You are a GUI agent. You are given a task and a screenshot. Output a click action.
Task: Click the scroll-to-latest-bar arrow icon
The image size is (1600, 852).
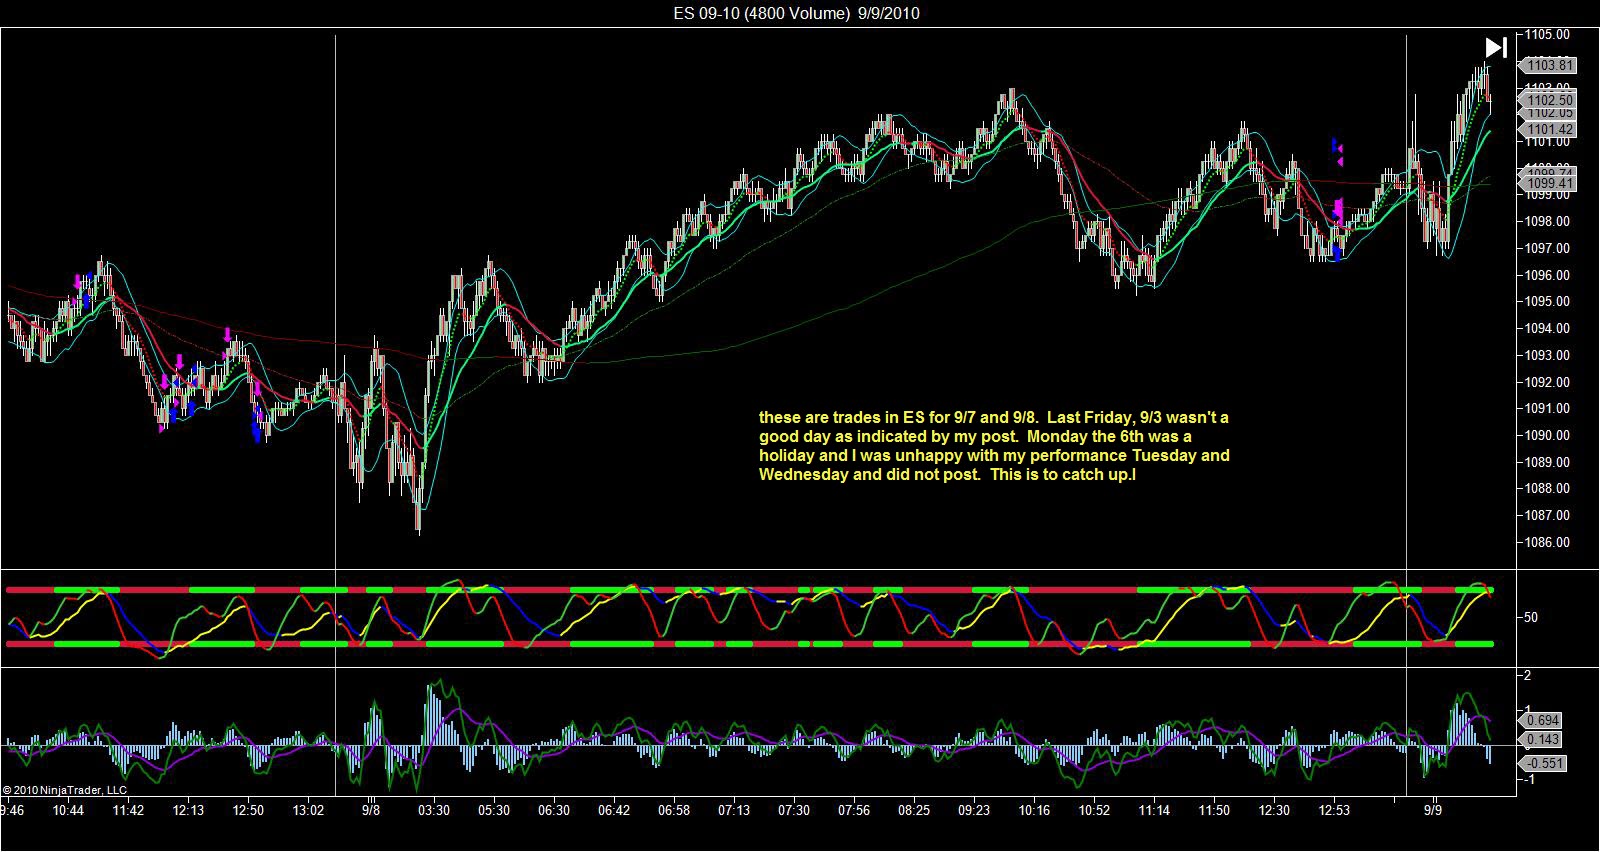(x=1496, y=47)
